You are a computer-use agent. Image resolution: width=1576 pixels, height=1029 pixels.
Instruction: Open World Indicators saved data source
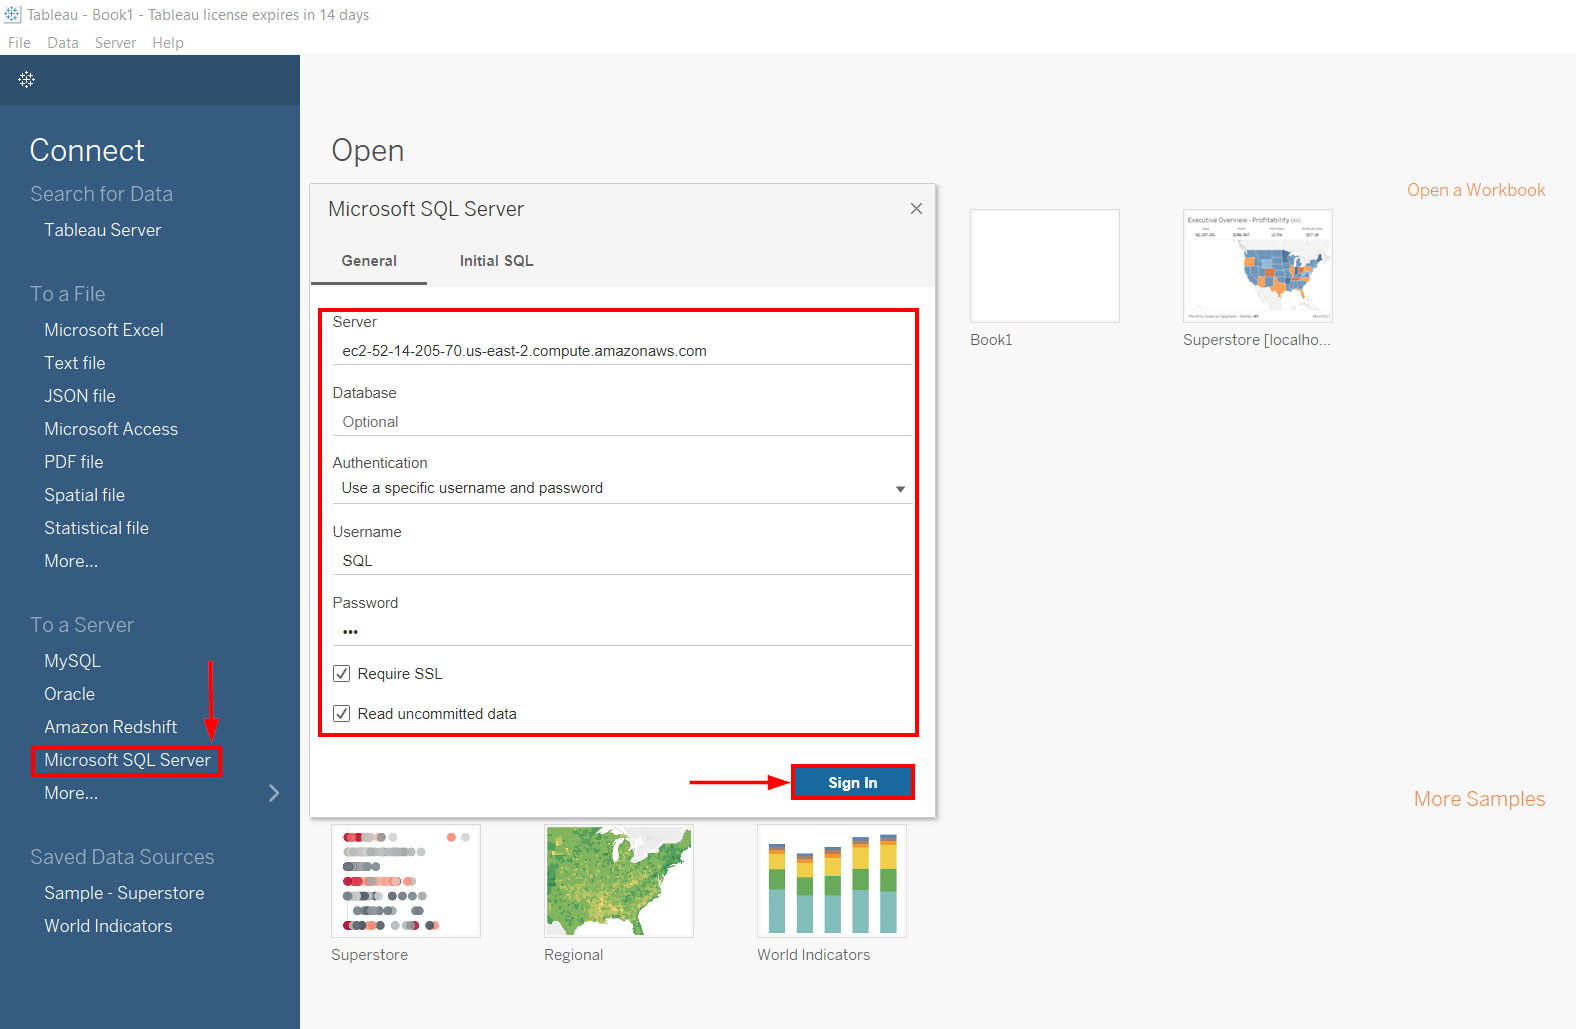point(108,926)
